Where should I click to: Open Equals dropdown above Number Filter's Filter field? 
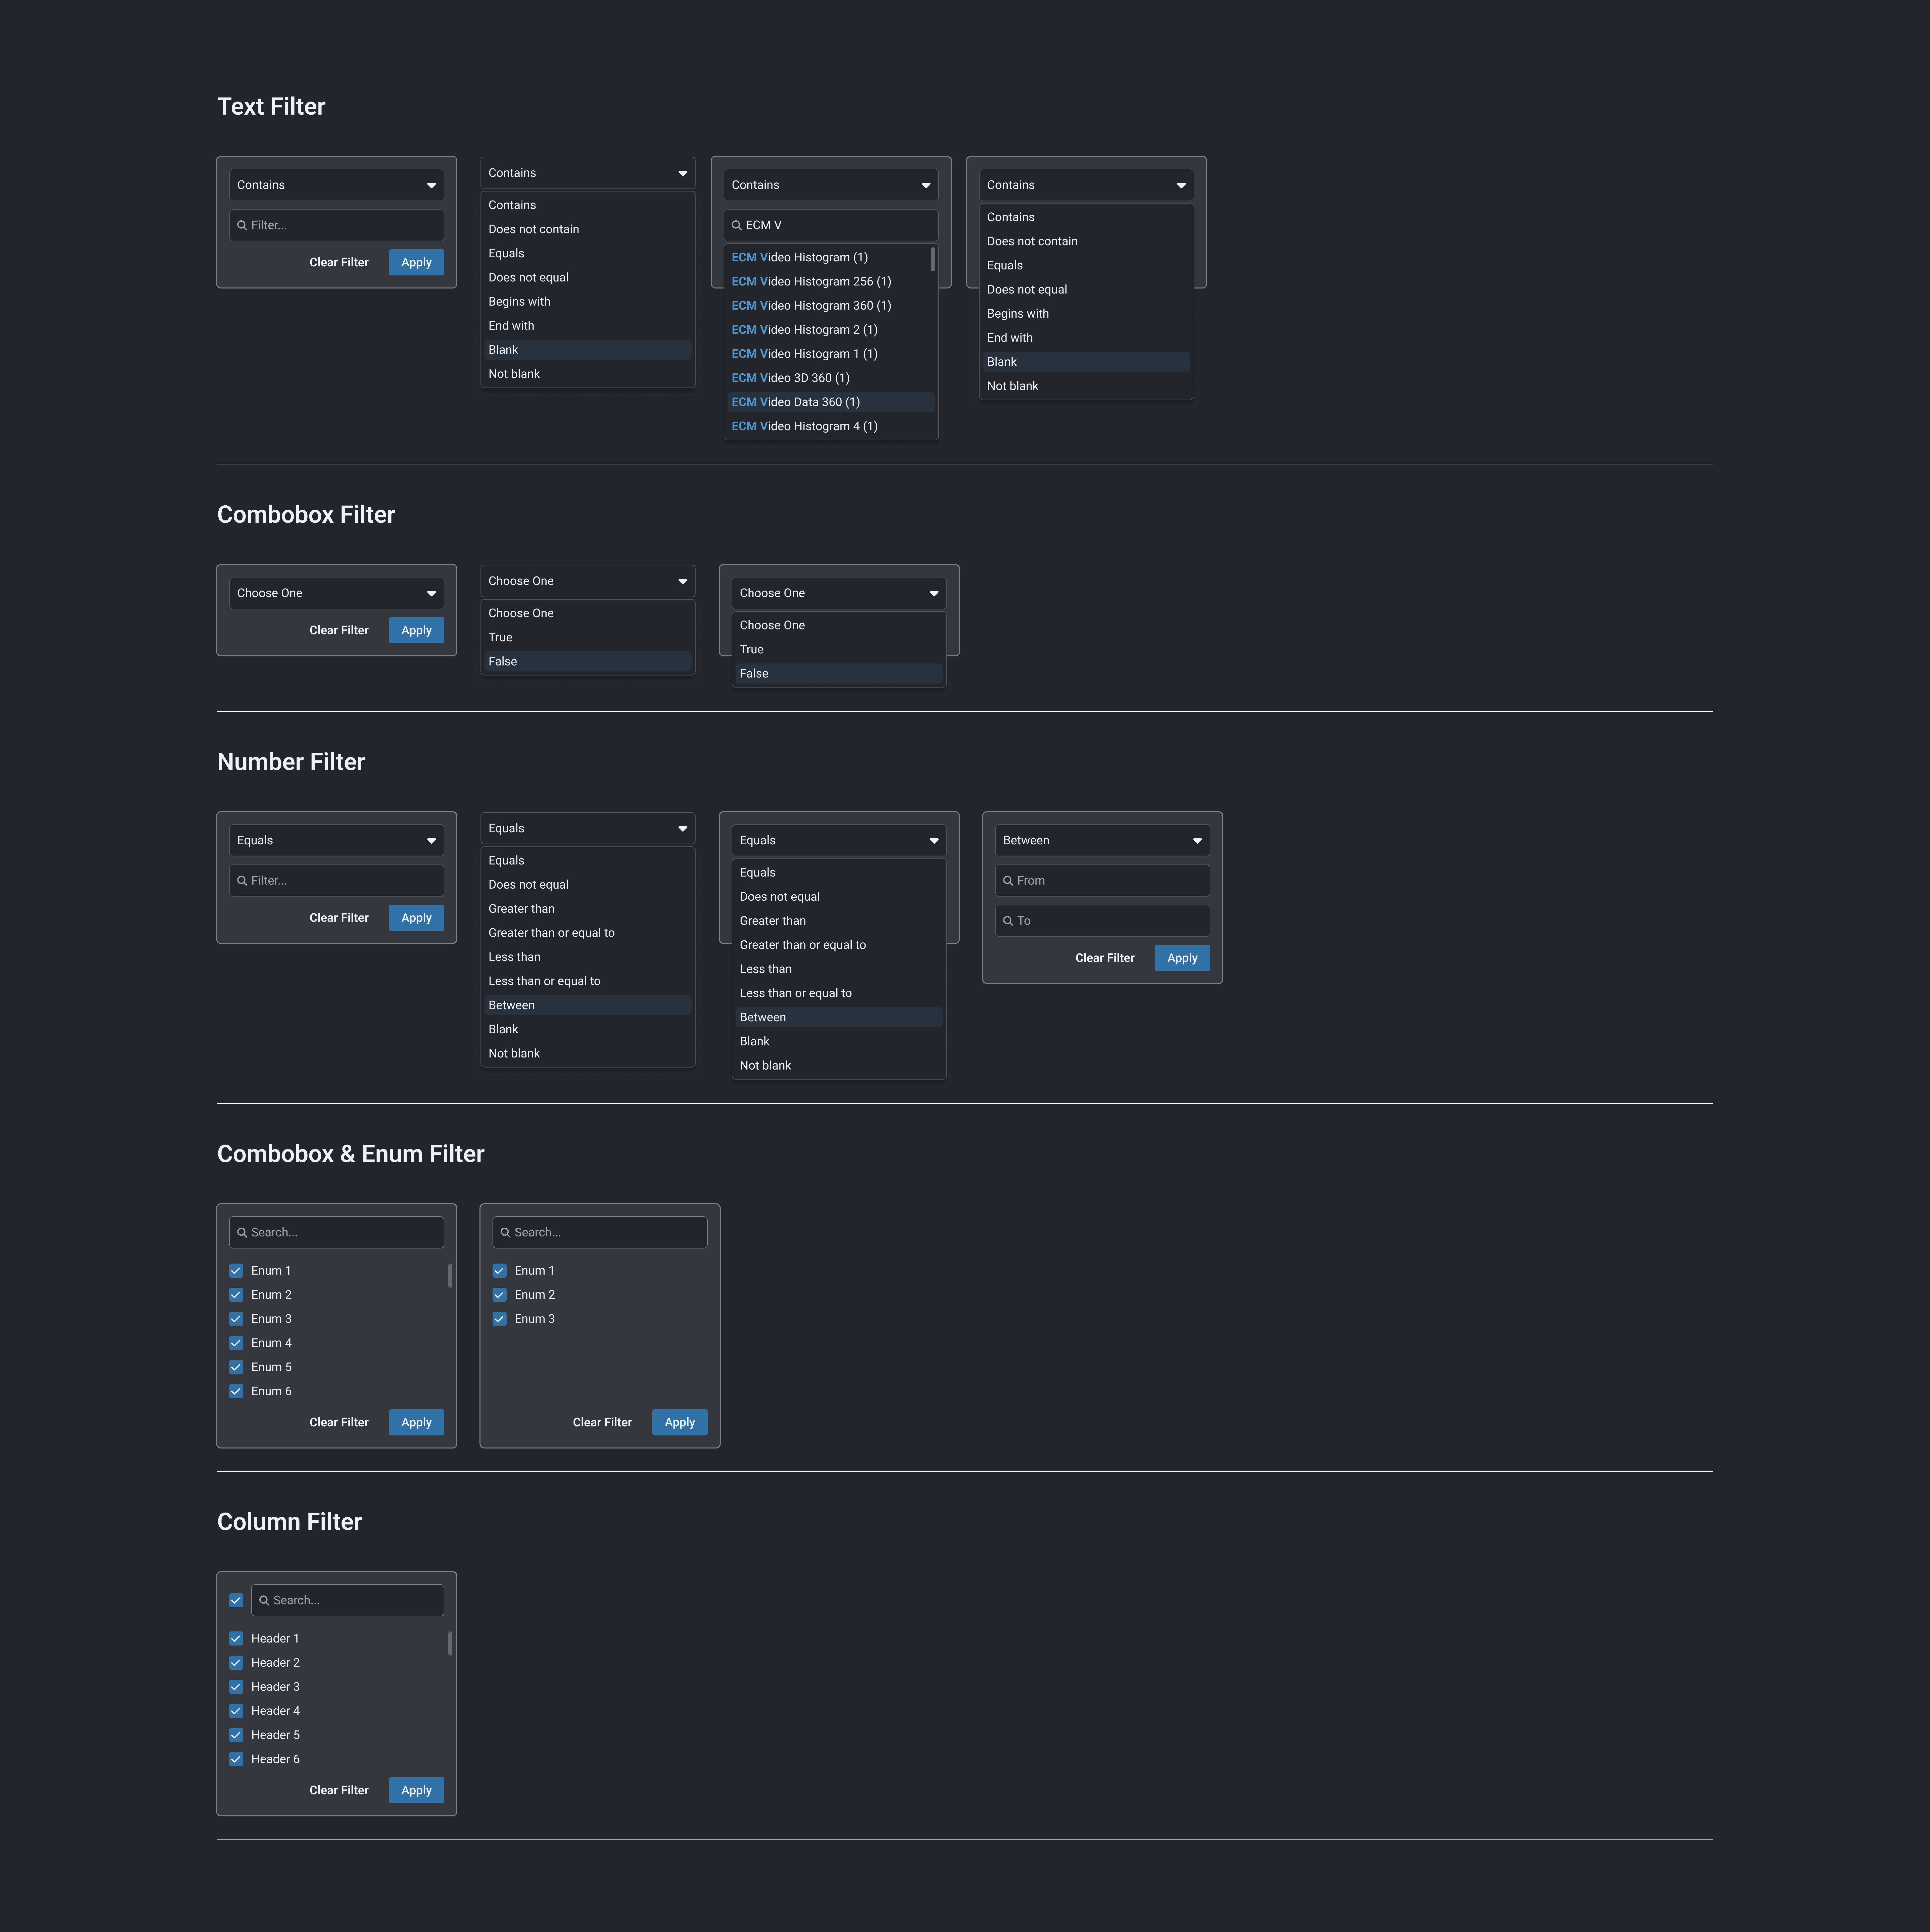point(336,841)
